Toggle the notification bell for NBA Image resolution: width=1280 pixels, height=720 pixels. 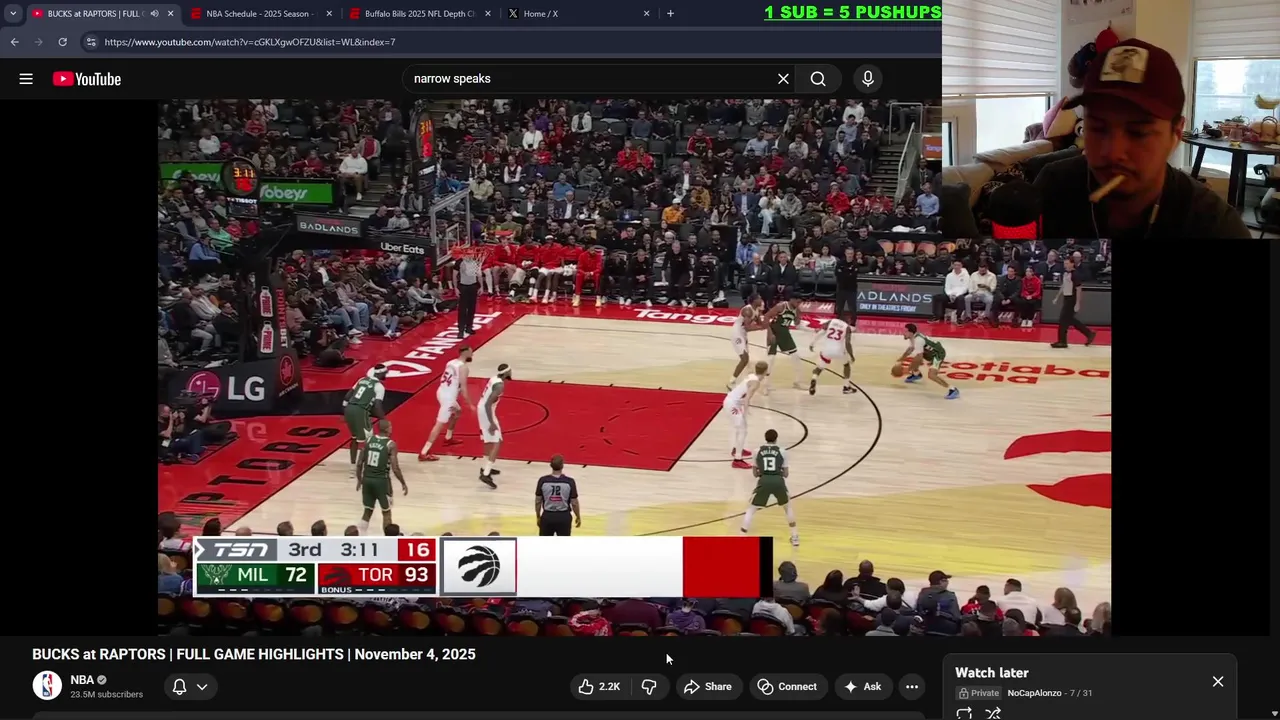click(x=179, y=686)
